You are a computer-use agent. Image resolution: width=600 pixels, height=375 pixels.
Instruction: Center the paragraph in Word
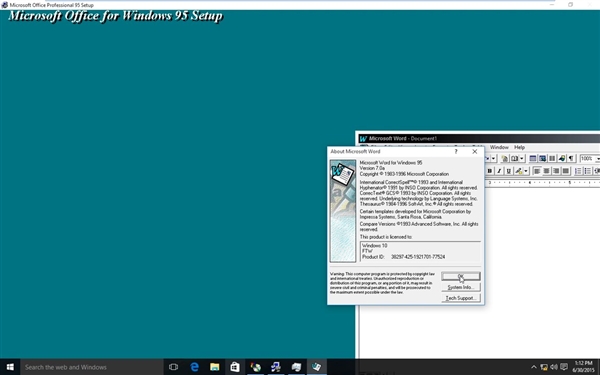pos(546,171)
